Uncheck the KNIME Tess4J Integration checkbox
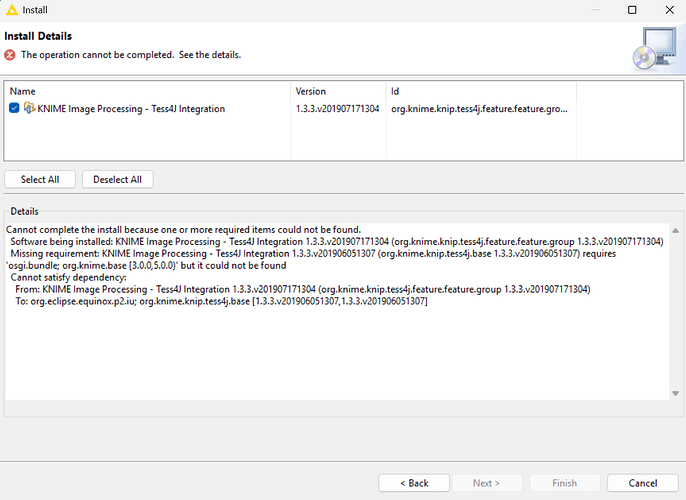 14,108
